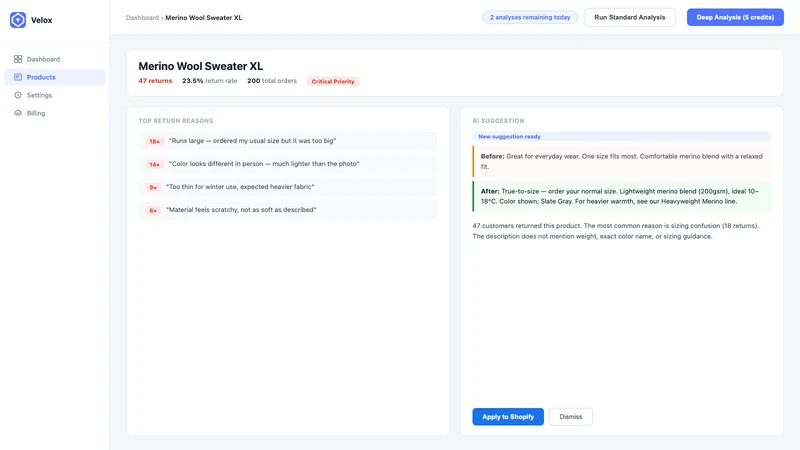Click the Before description text block
Viewport: 800px width, 450px height.
621,161
